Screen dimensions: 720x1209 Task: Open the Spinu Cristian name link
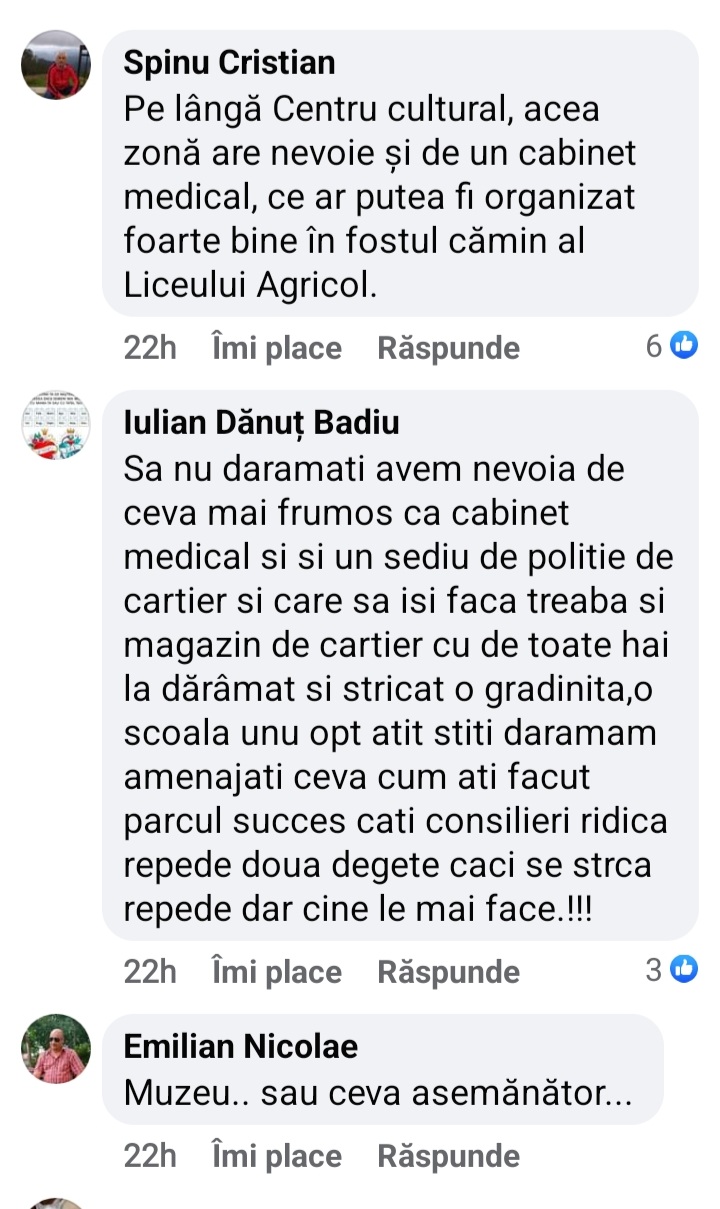point(229,62)
